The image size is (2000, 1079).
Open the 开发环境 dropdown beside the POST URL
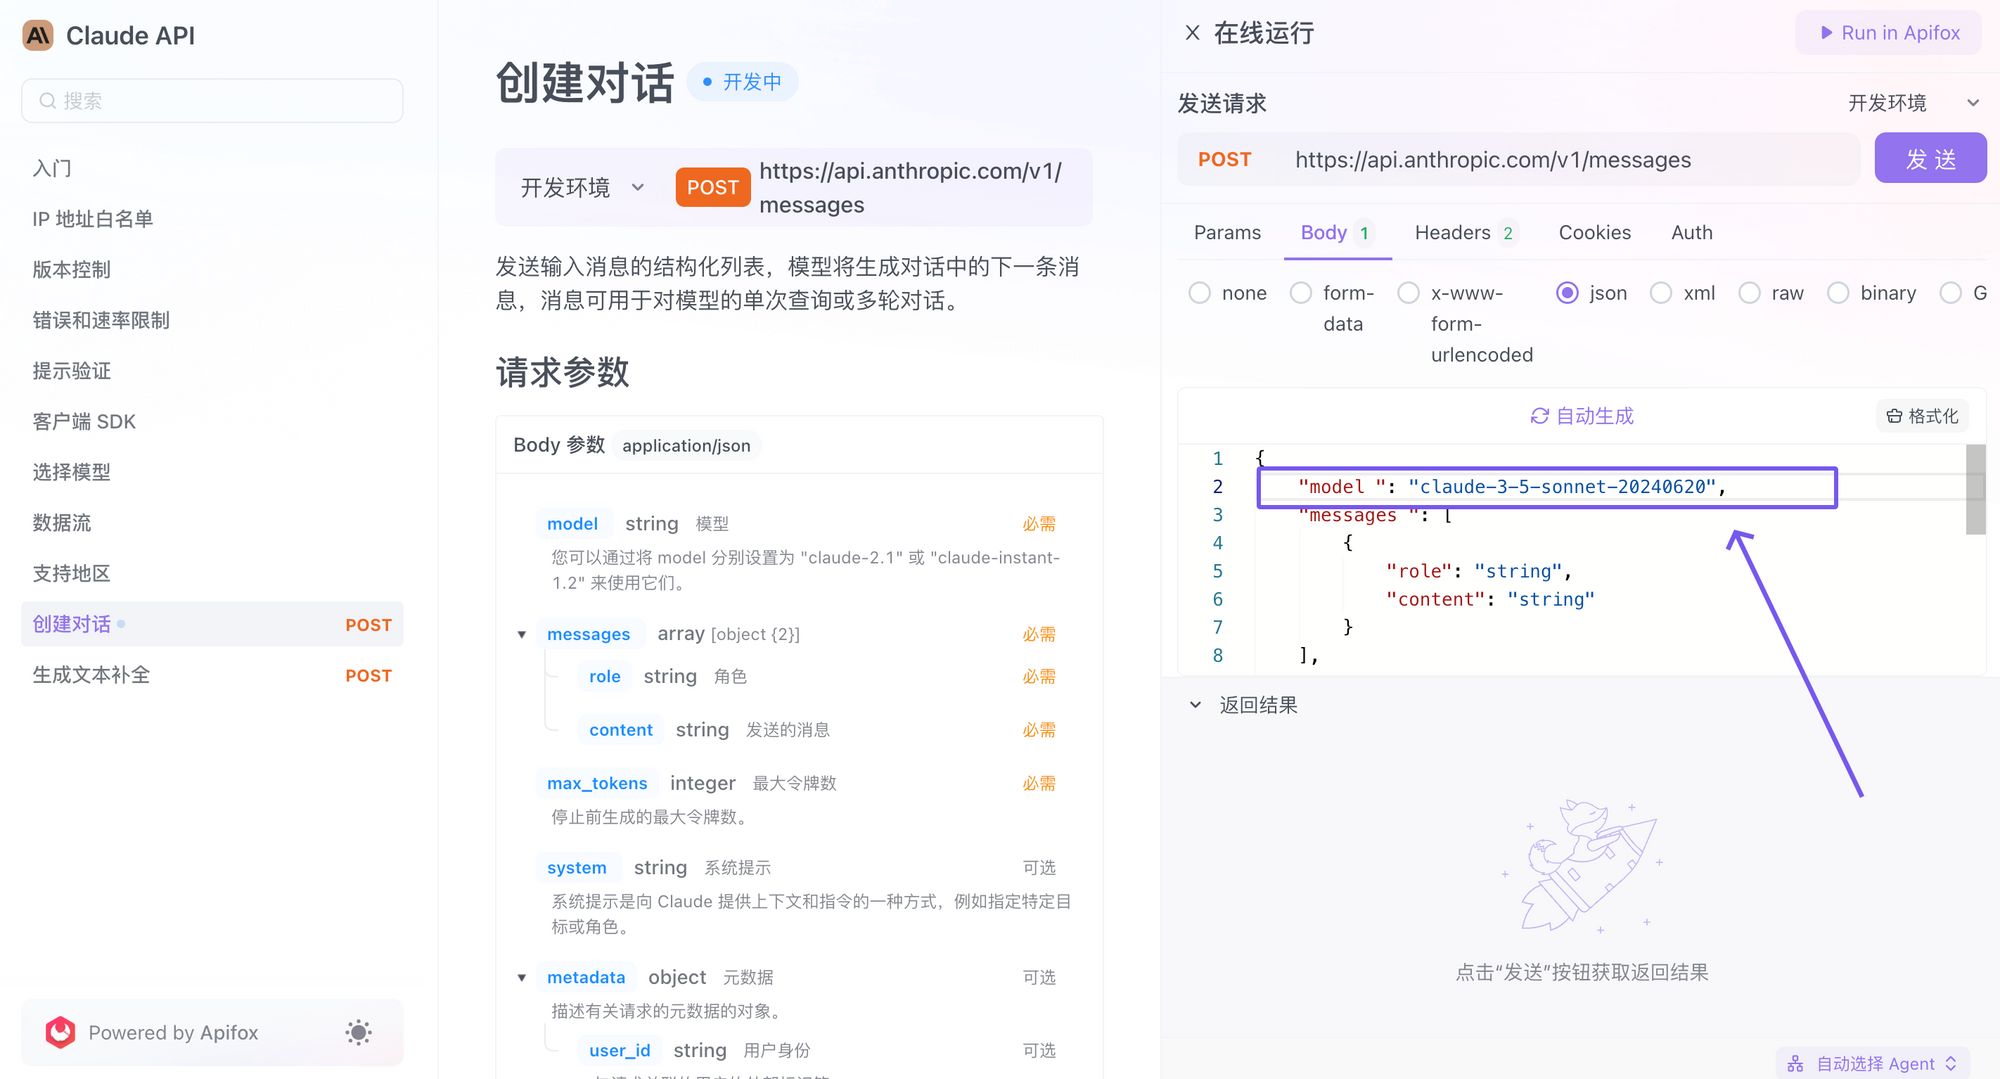tap(583, 188)
